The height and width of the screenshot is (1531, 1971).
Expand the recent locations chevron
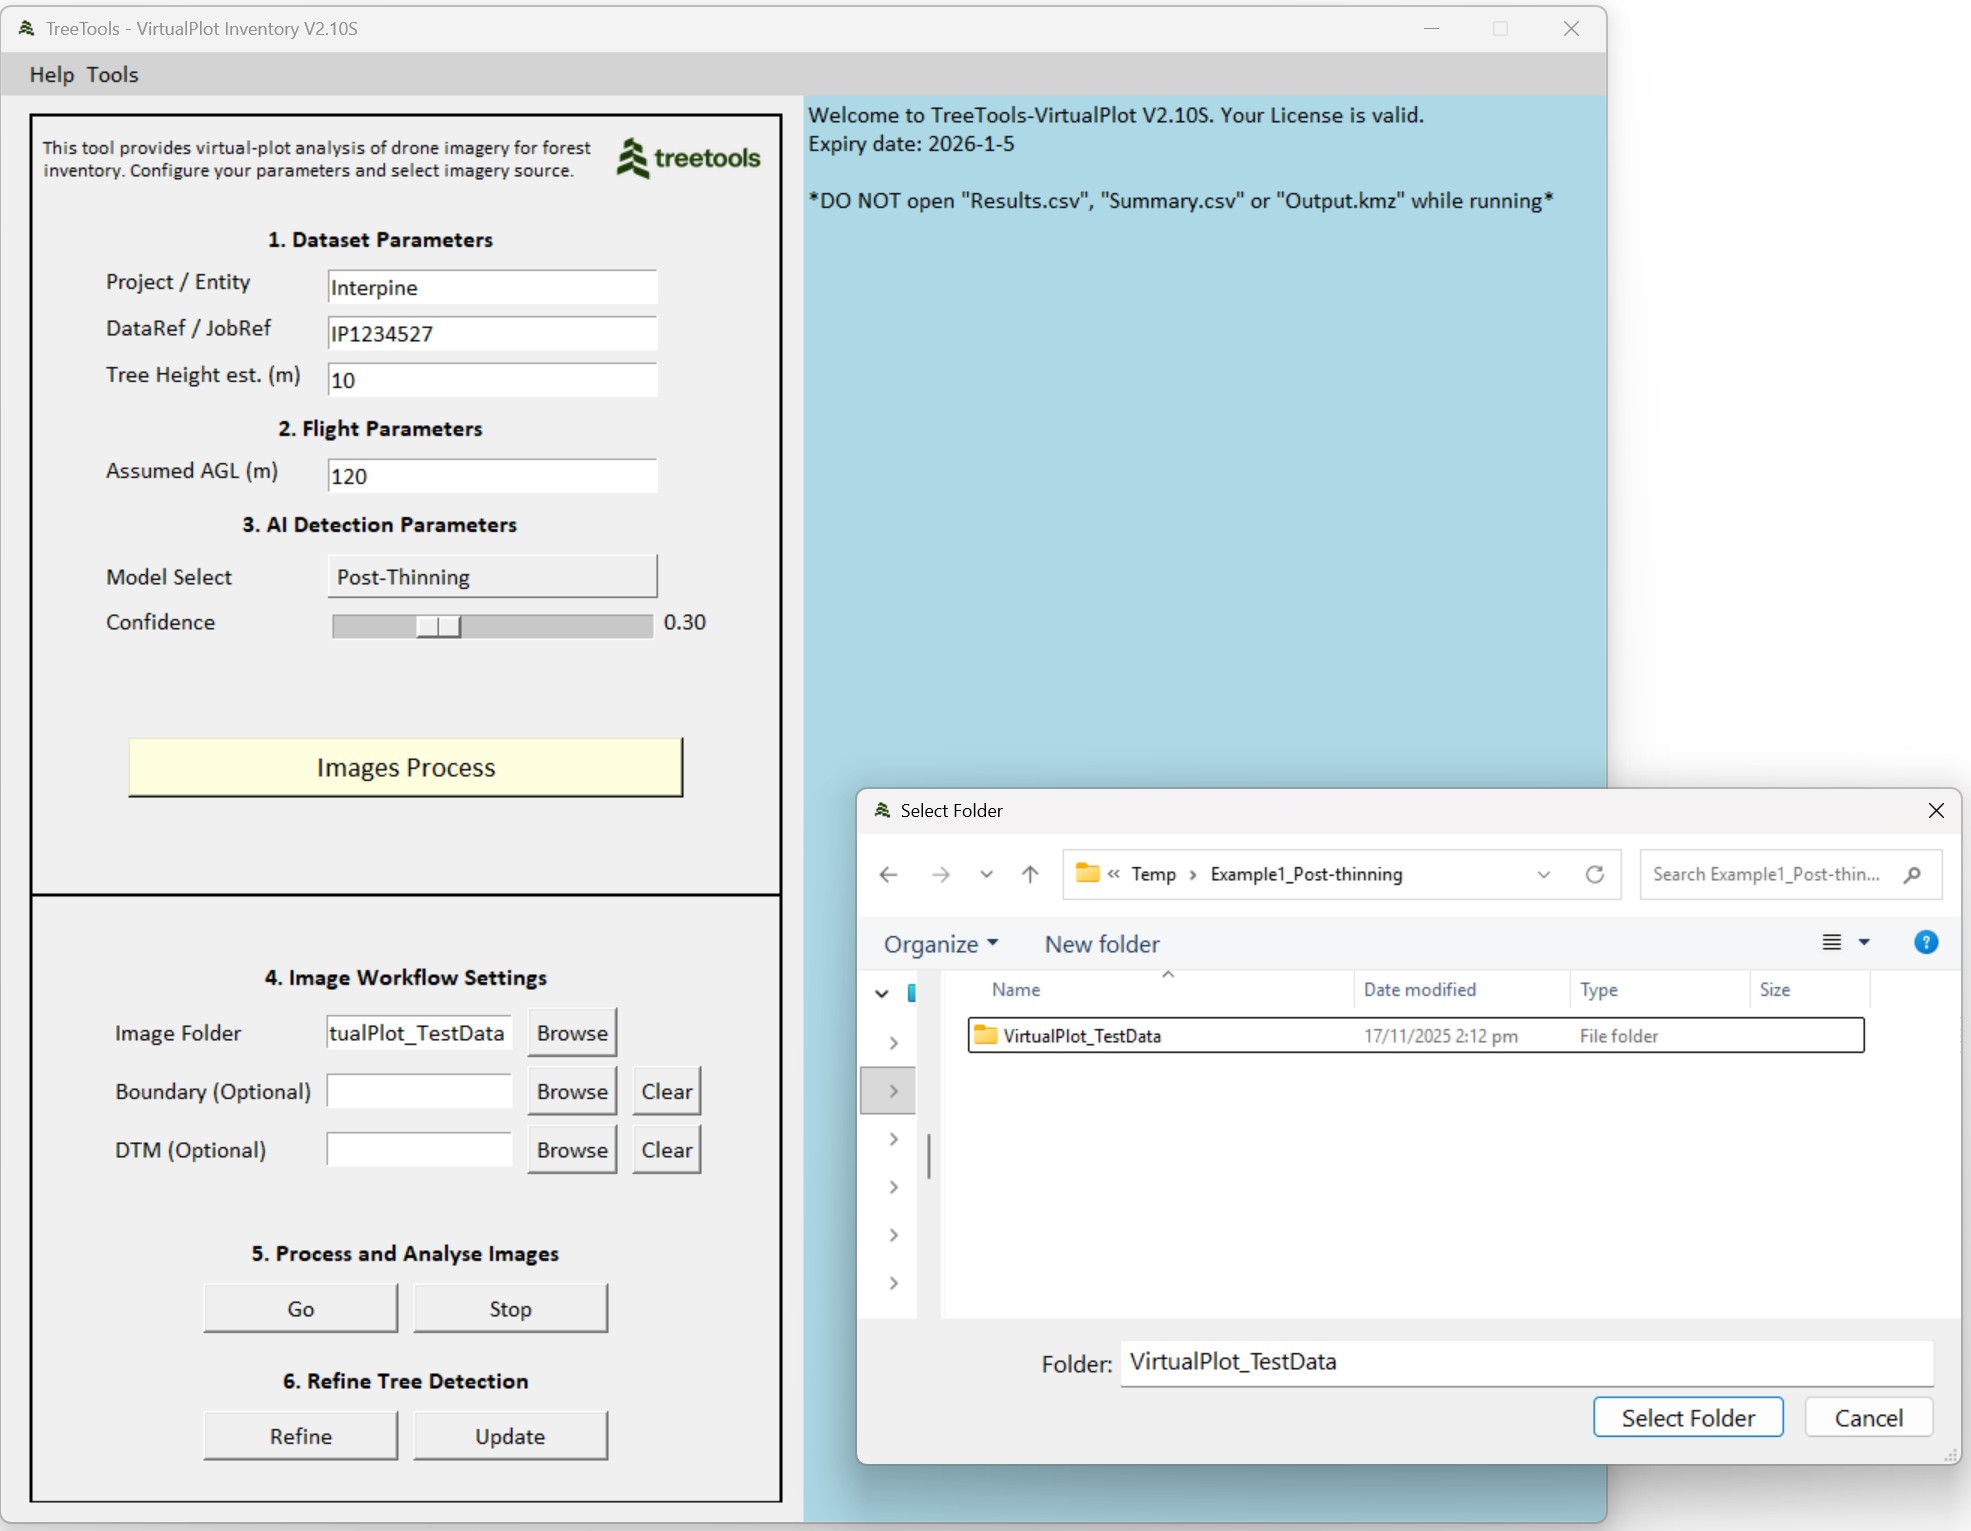986,875
